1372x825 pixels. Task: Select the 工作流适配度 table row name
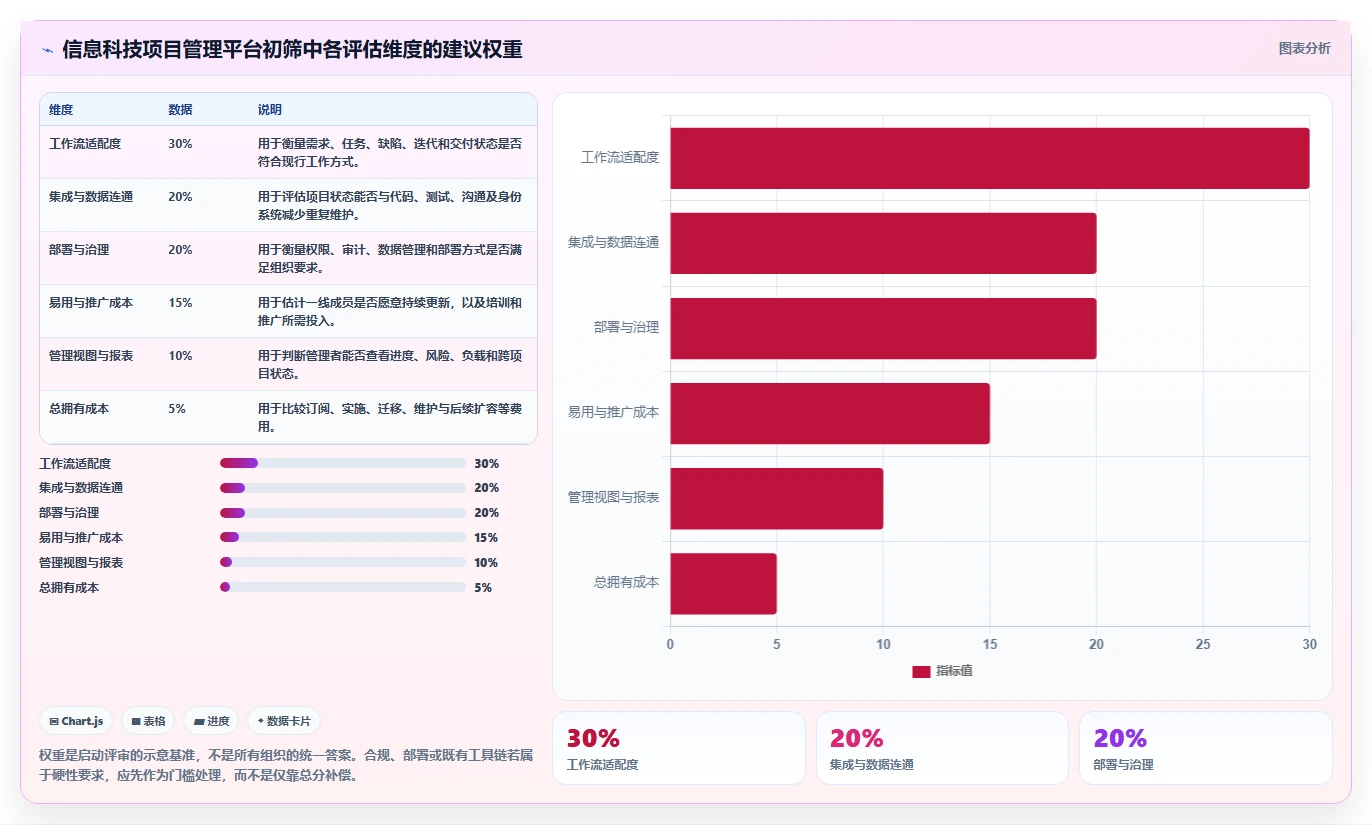(85, 144)
